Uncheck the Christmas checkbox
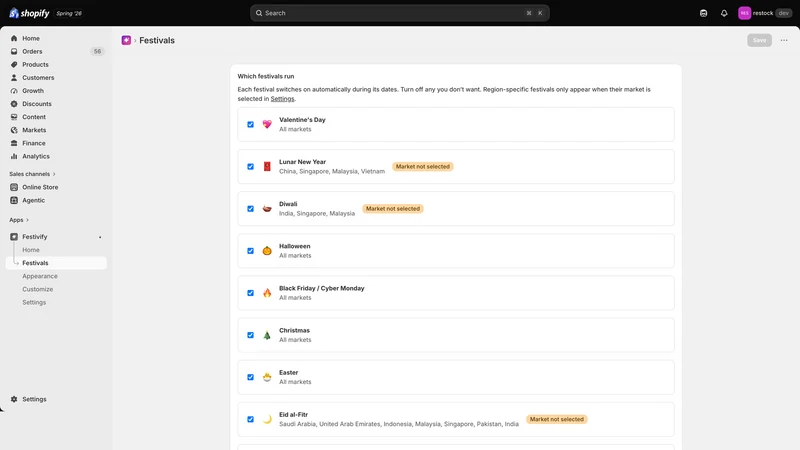800x450 pixels. point(251,335)
